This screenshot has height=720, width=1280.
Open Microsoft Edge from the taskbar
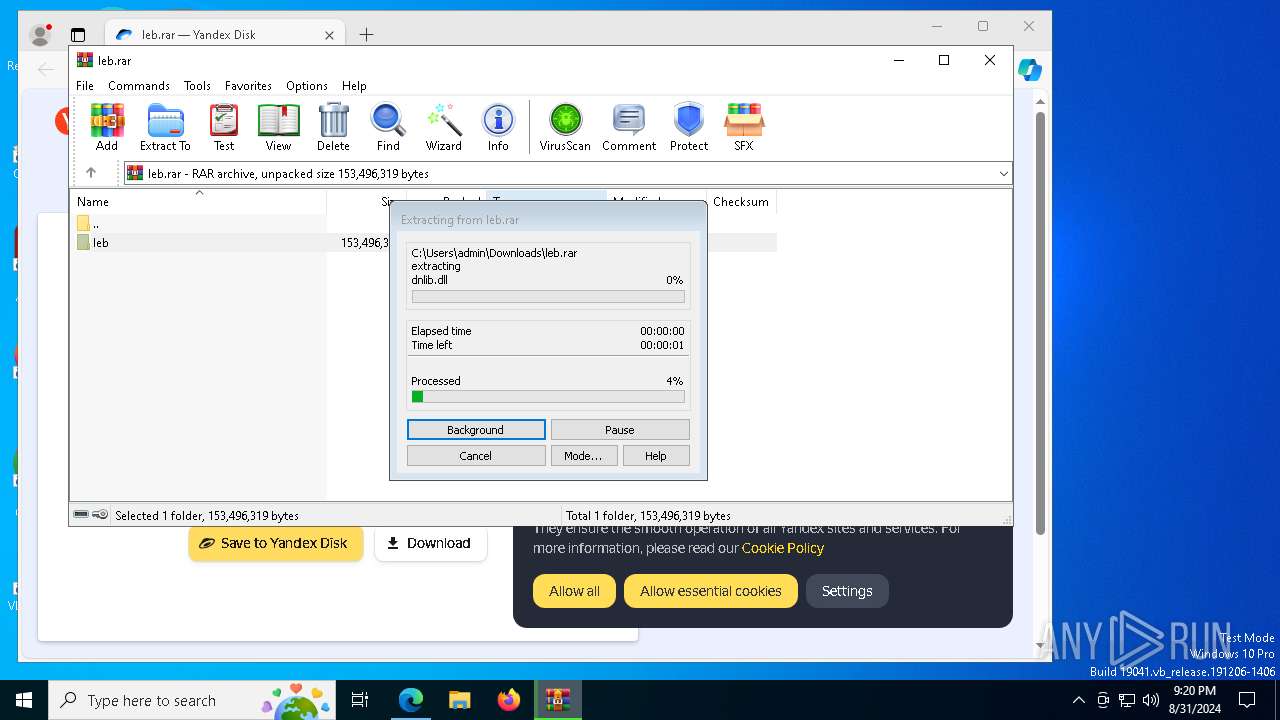(x=411, y=700)
